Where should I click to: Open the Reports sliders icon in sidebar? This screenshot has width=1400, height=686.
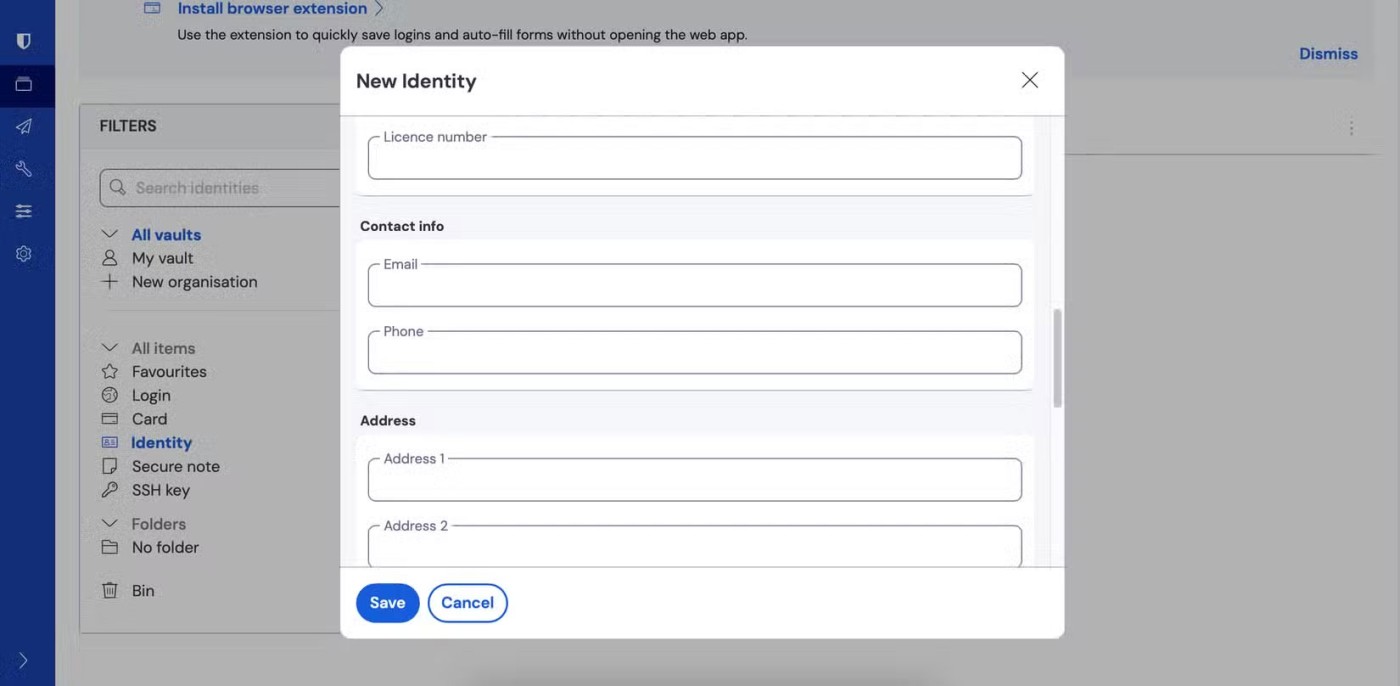point(23,211)
